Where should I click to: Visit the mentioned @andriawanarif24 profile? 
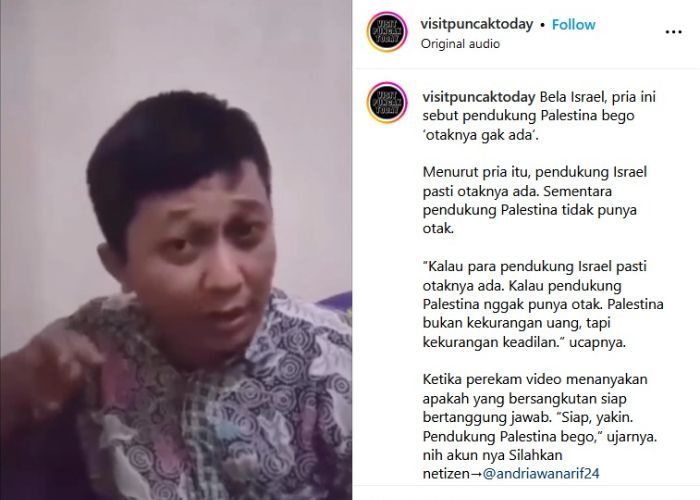click(541, 473)
